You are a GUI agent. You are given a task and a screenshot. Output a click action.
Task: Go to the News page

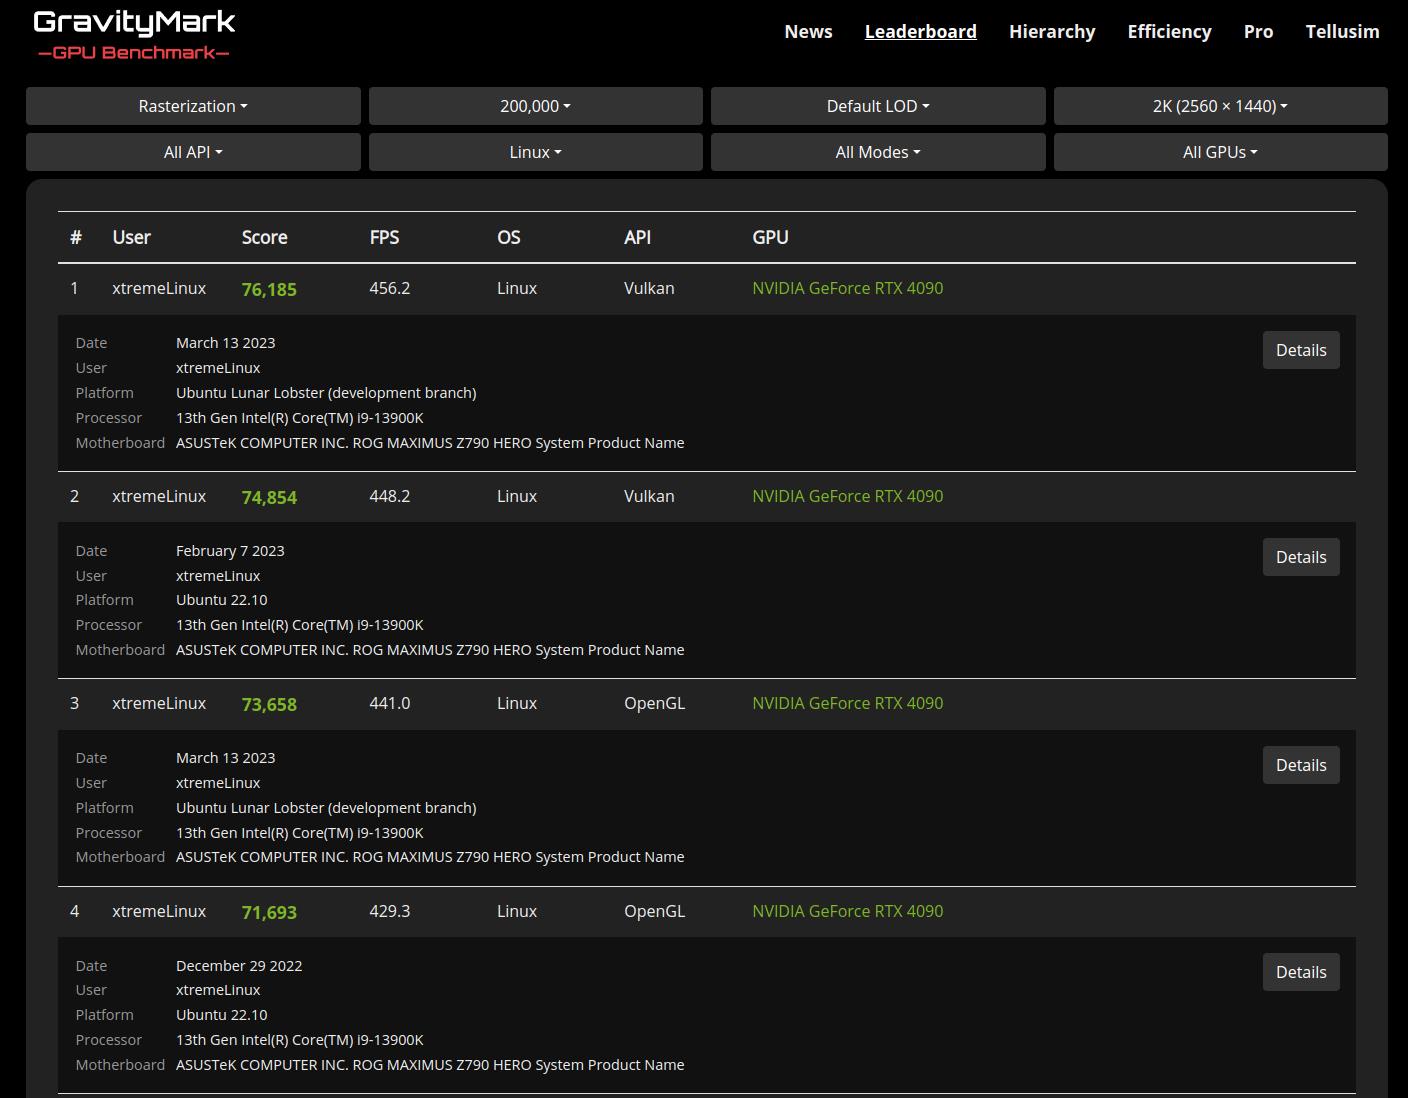[808, 32]
